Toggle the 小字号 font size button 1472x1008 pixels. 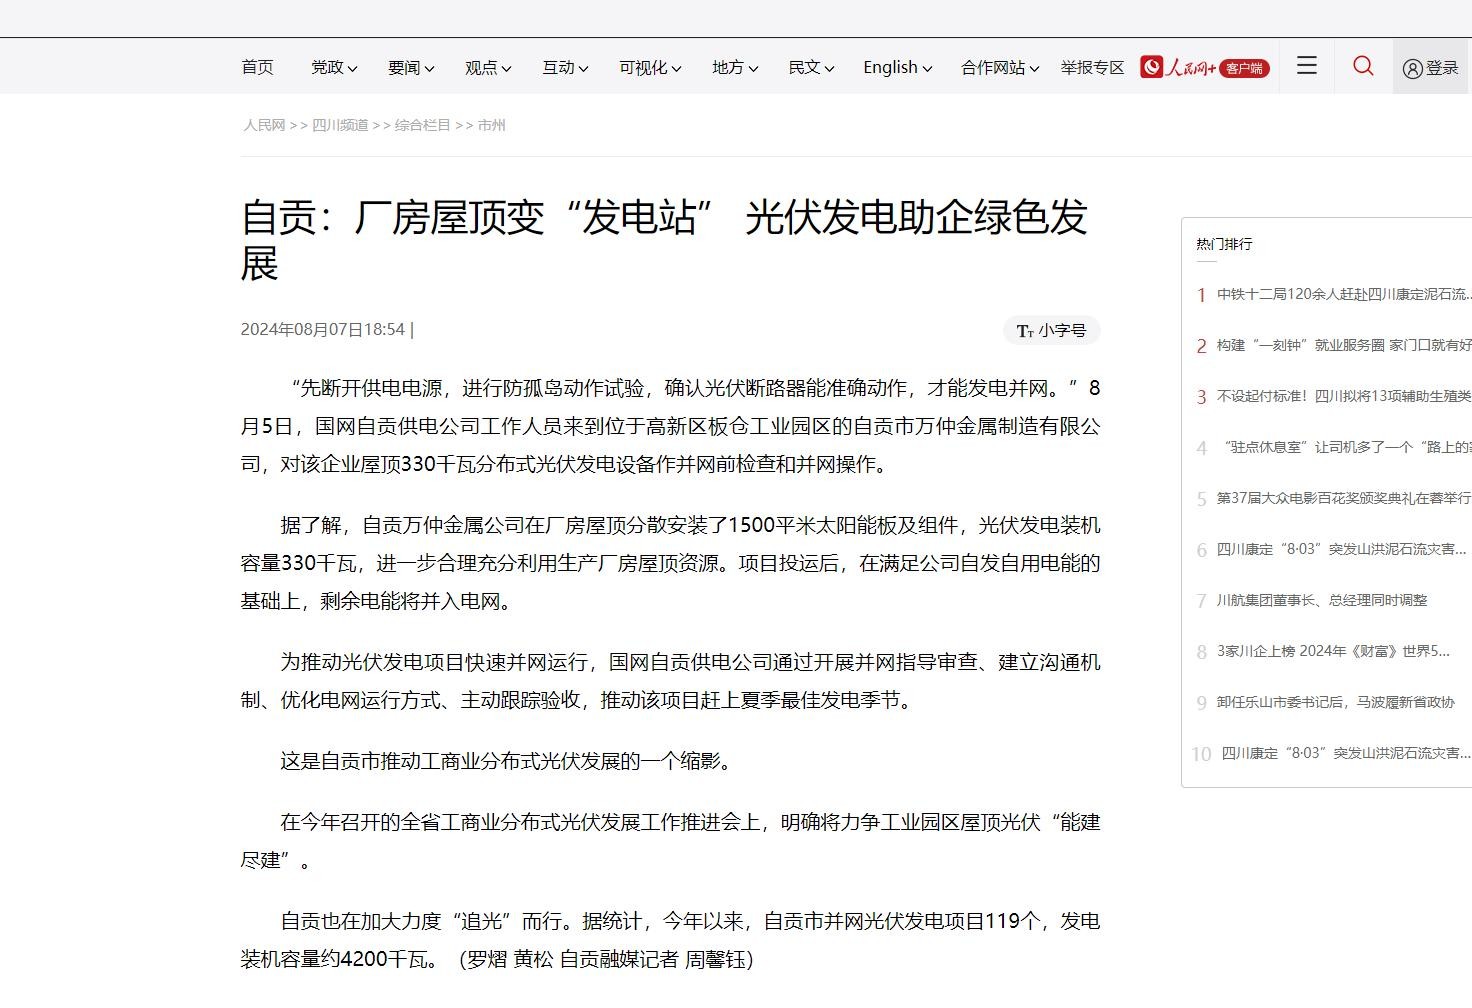click(1051, 330)
